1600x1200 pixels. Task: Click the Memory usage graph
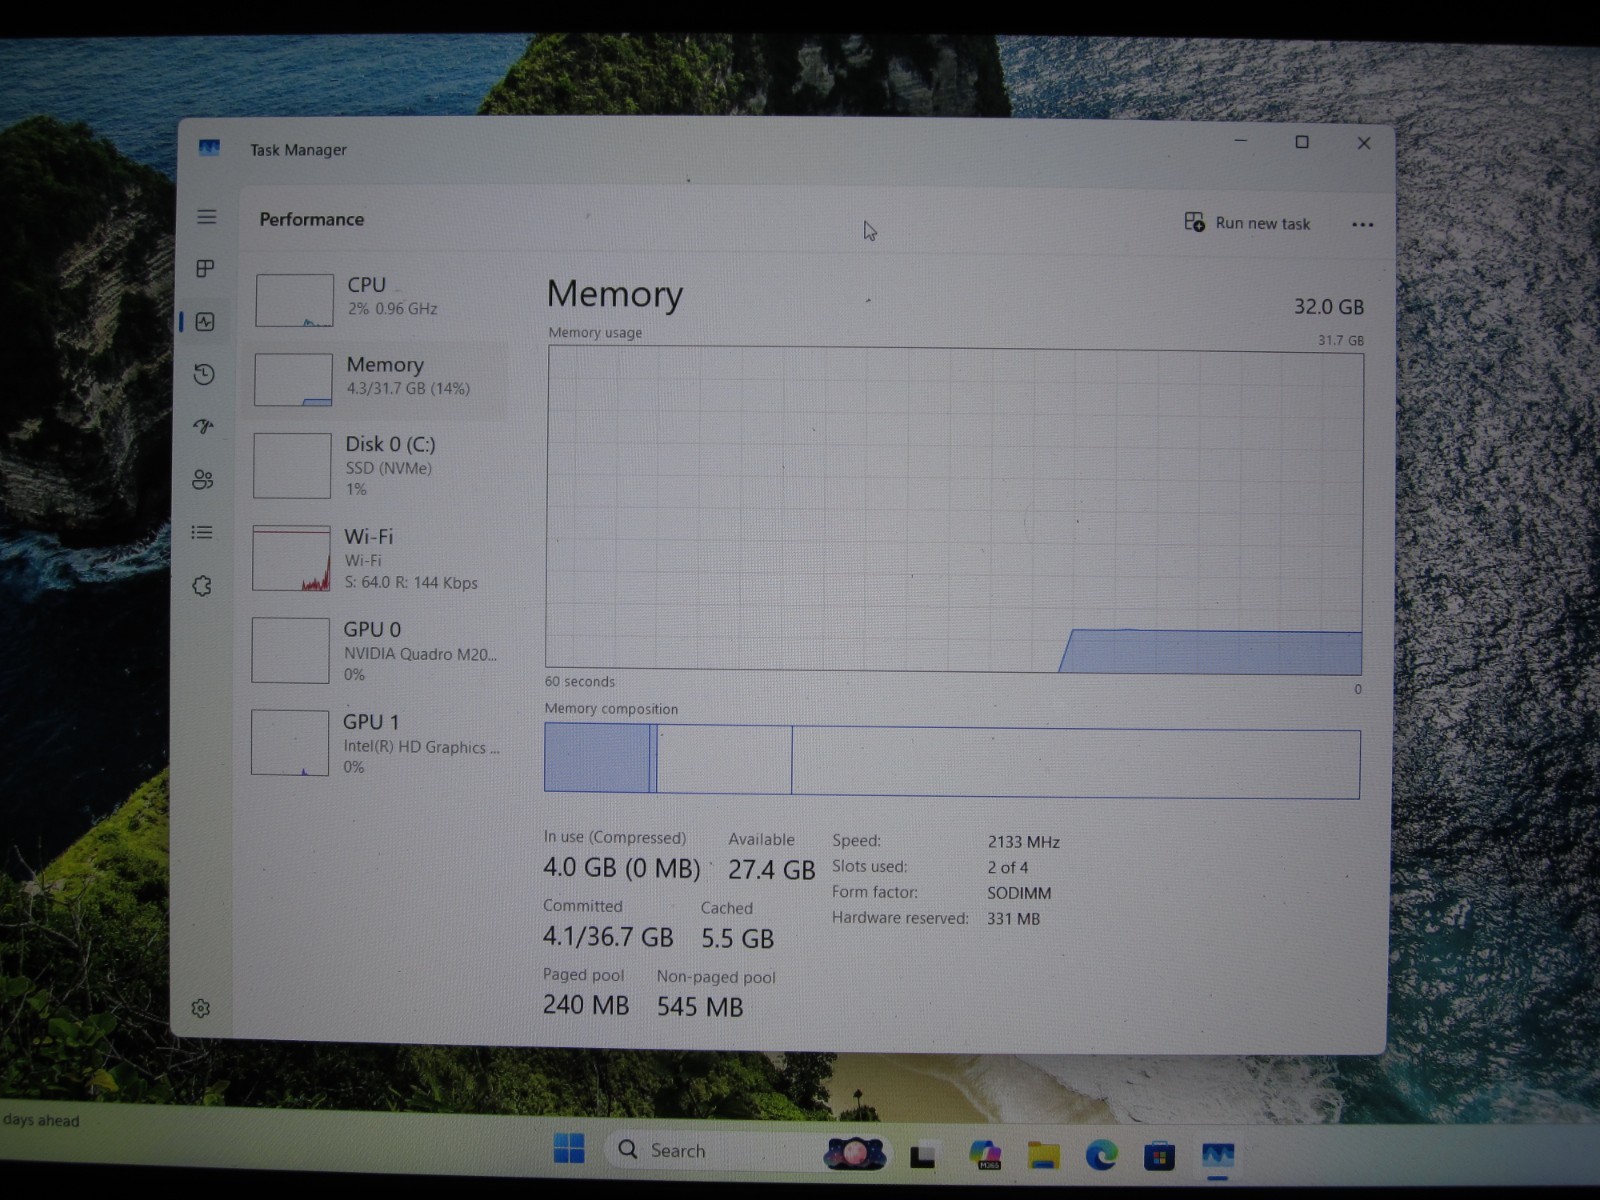tap(954, 510)
